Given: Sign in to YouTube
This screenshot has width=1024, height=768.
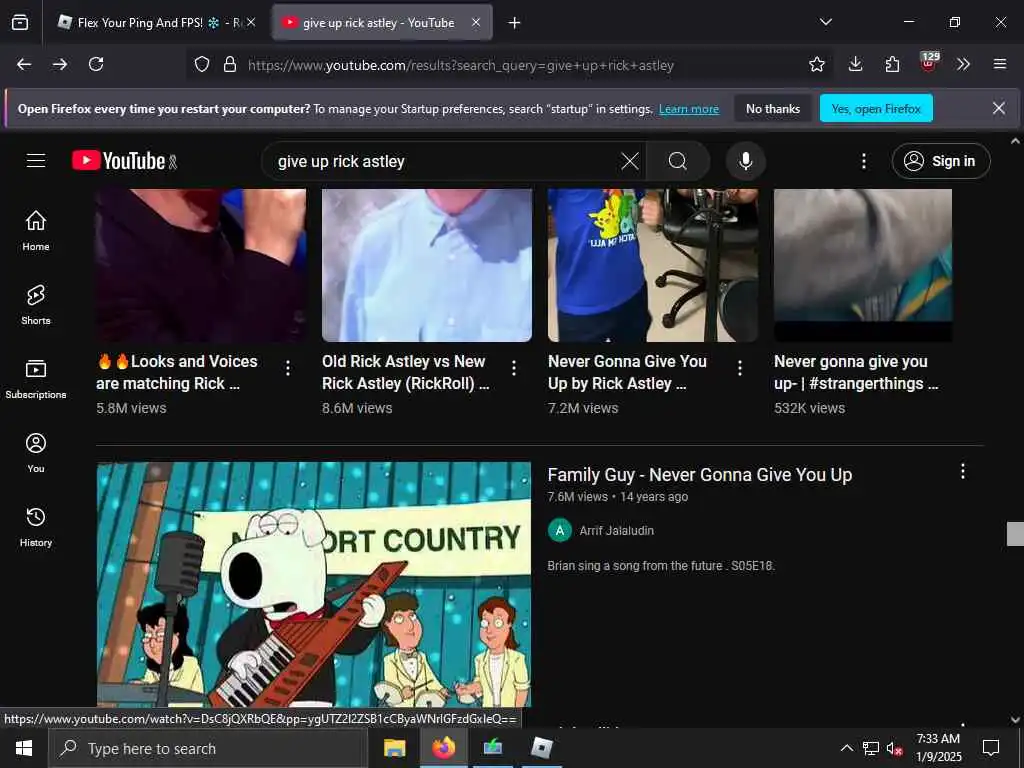Looking at the screenshot, I should (941, 161).
